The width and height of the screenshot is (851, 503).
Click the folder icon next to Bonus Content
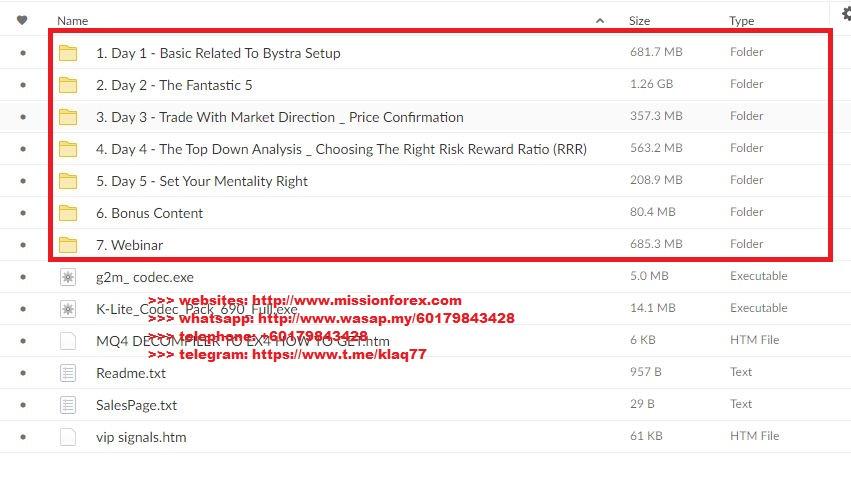click(x=68, y=213)
